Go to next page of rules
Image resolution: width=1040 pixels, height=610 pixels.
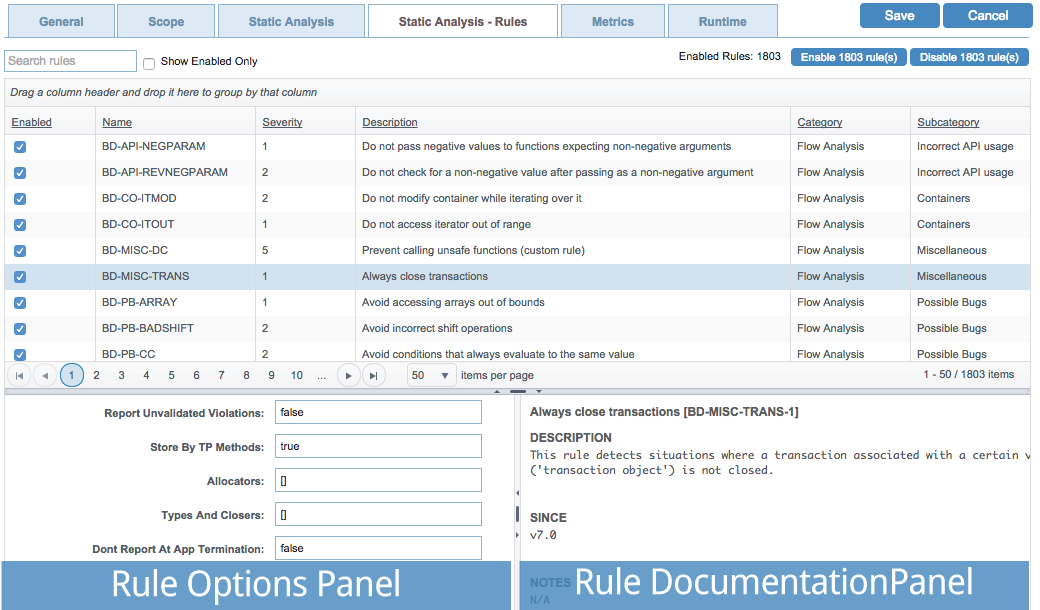(348, 375)
